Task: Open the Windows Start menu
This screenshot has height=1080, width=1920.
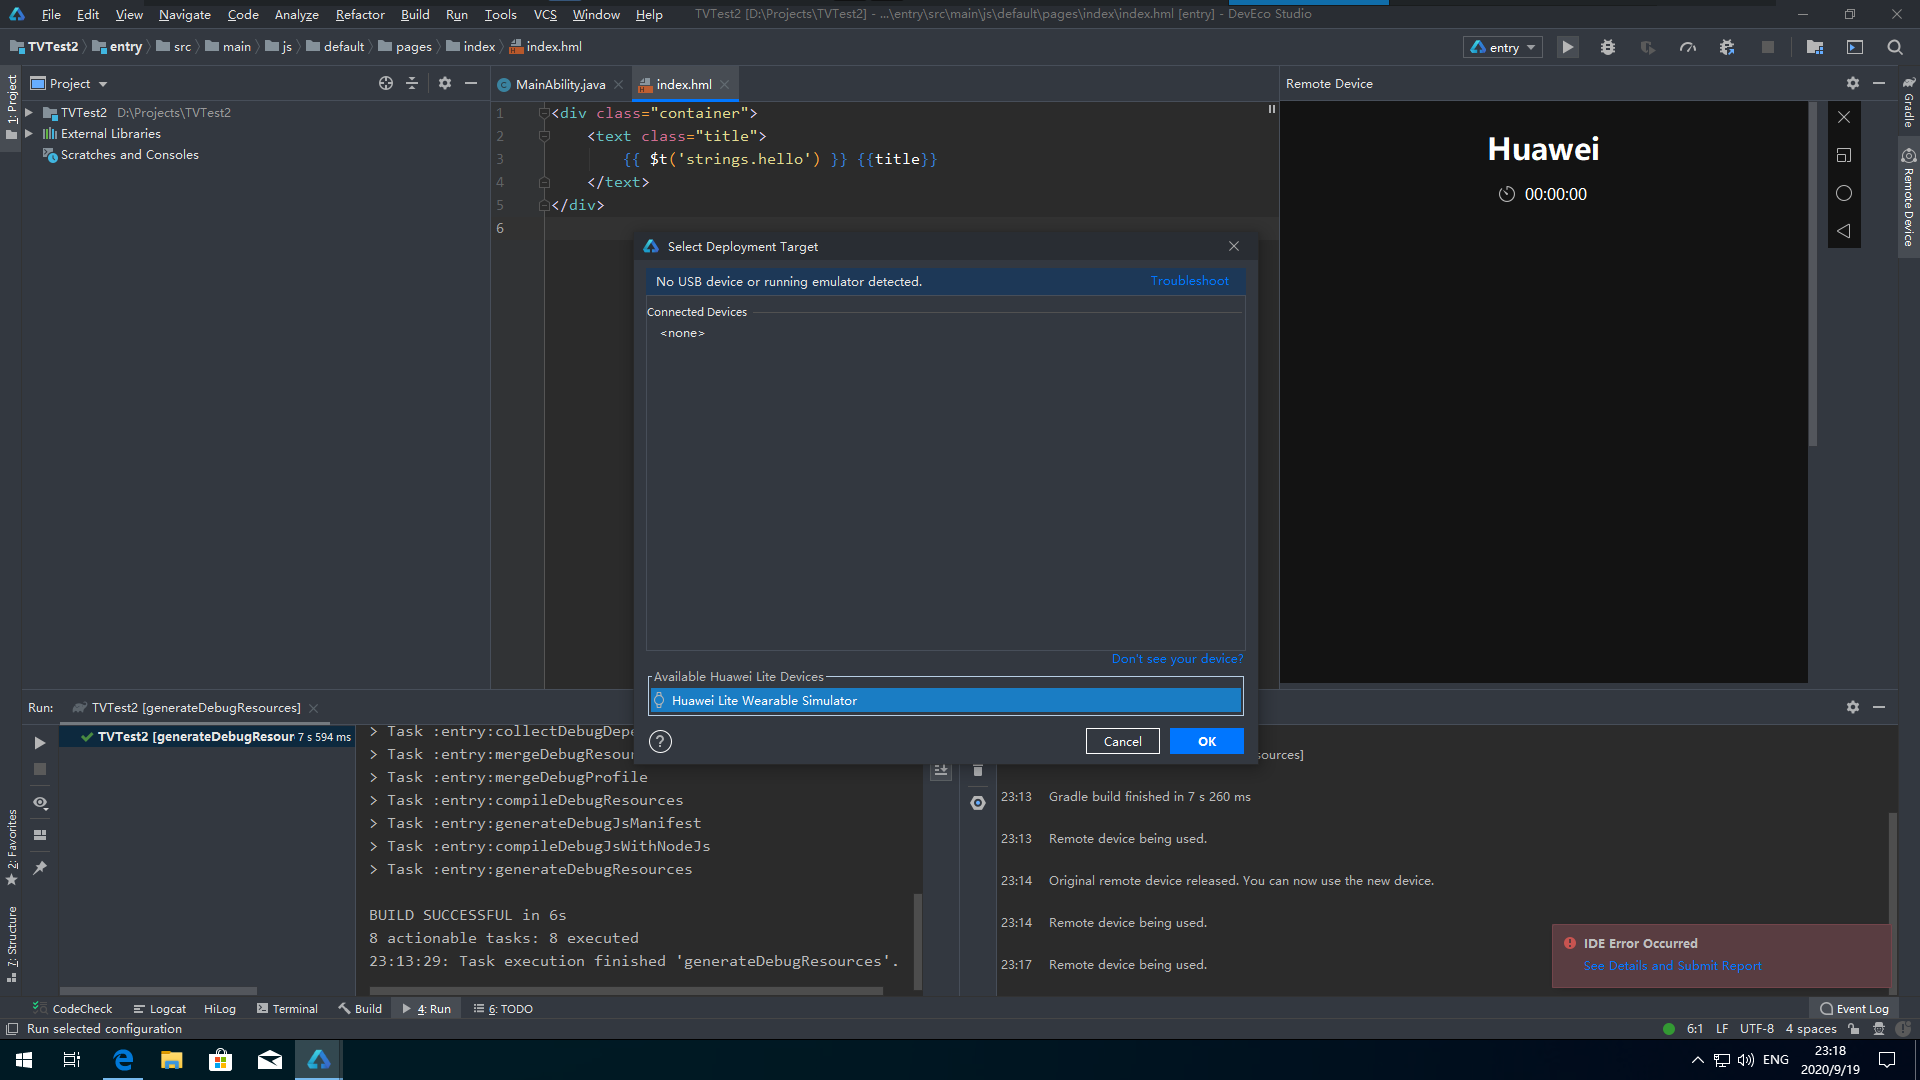Action: (x=24, y=1060)
